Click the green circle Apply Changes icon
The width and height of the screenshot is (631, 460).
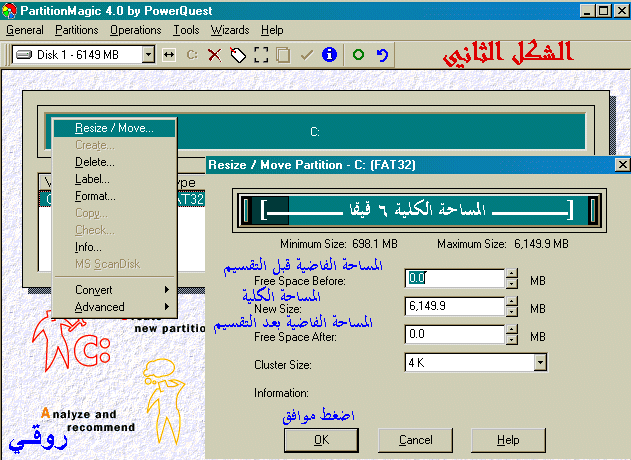click(x=358, y=54)
